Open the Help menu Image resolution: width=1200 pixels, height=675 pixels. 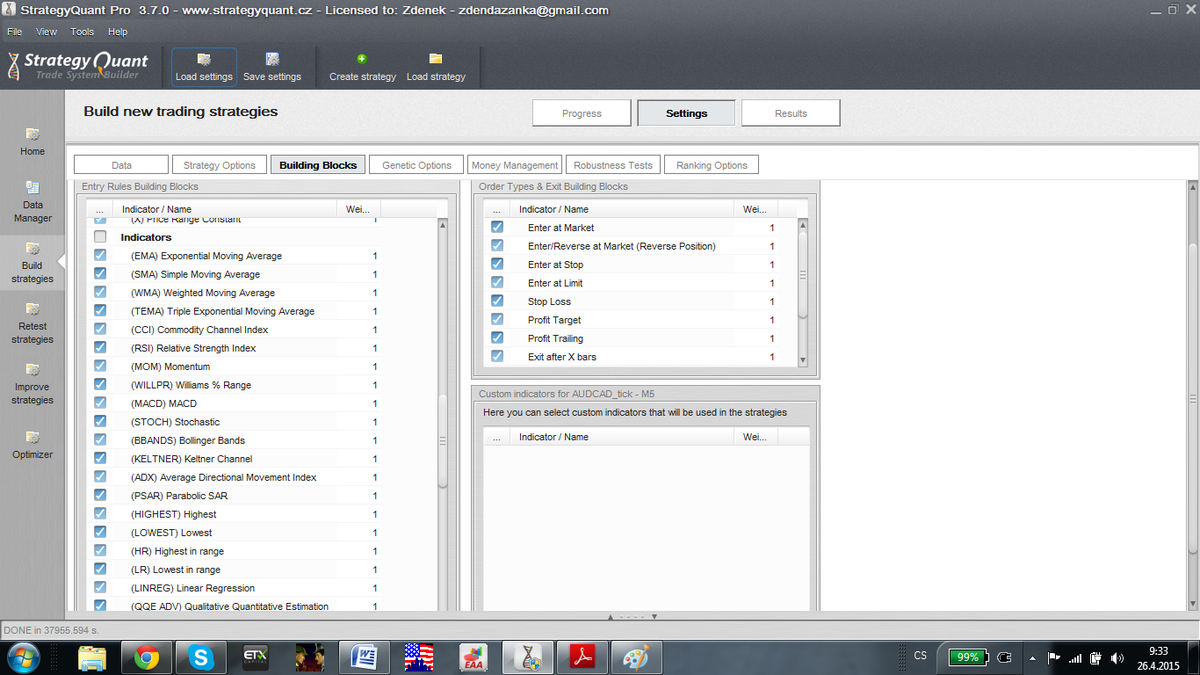[x=118, y=32]
